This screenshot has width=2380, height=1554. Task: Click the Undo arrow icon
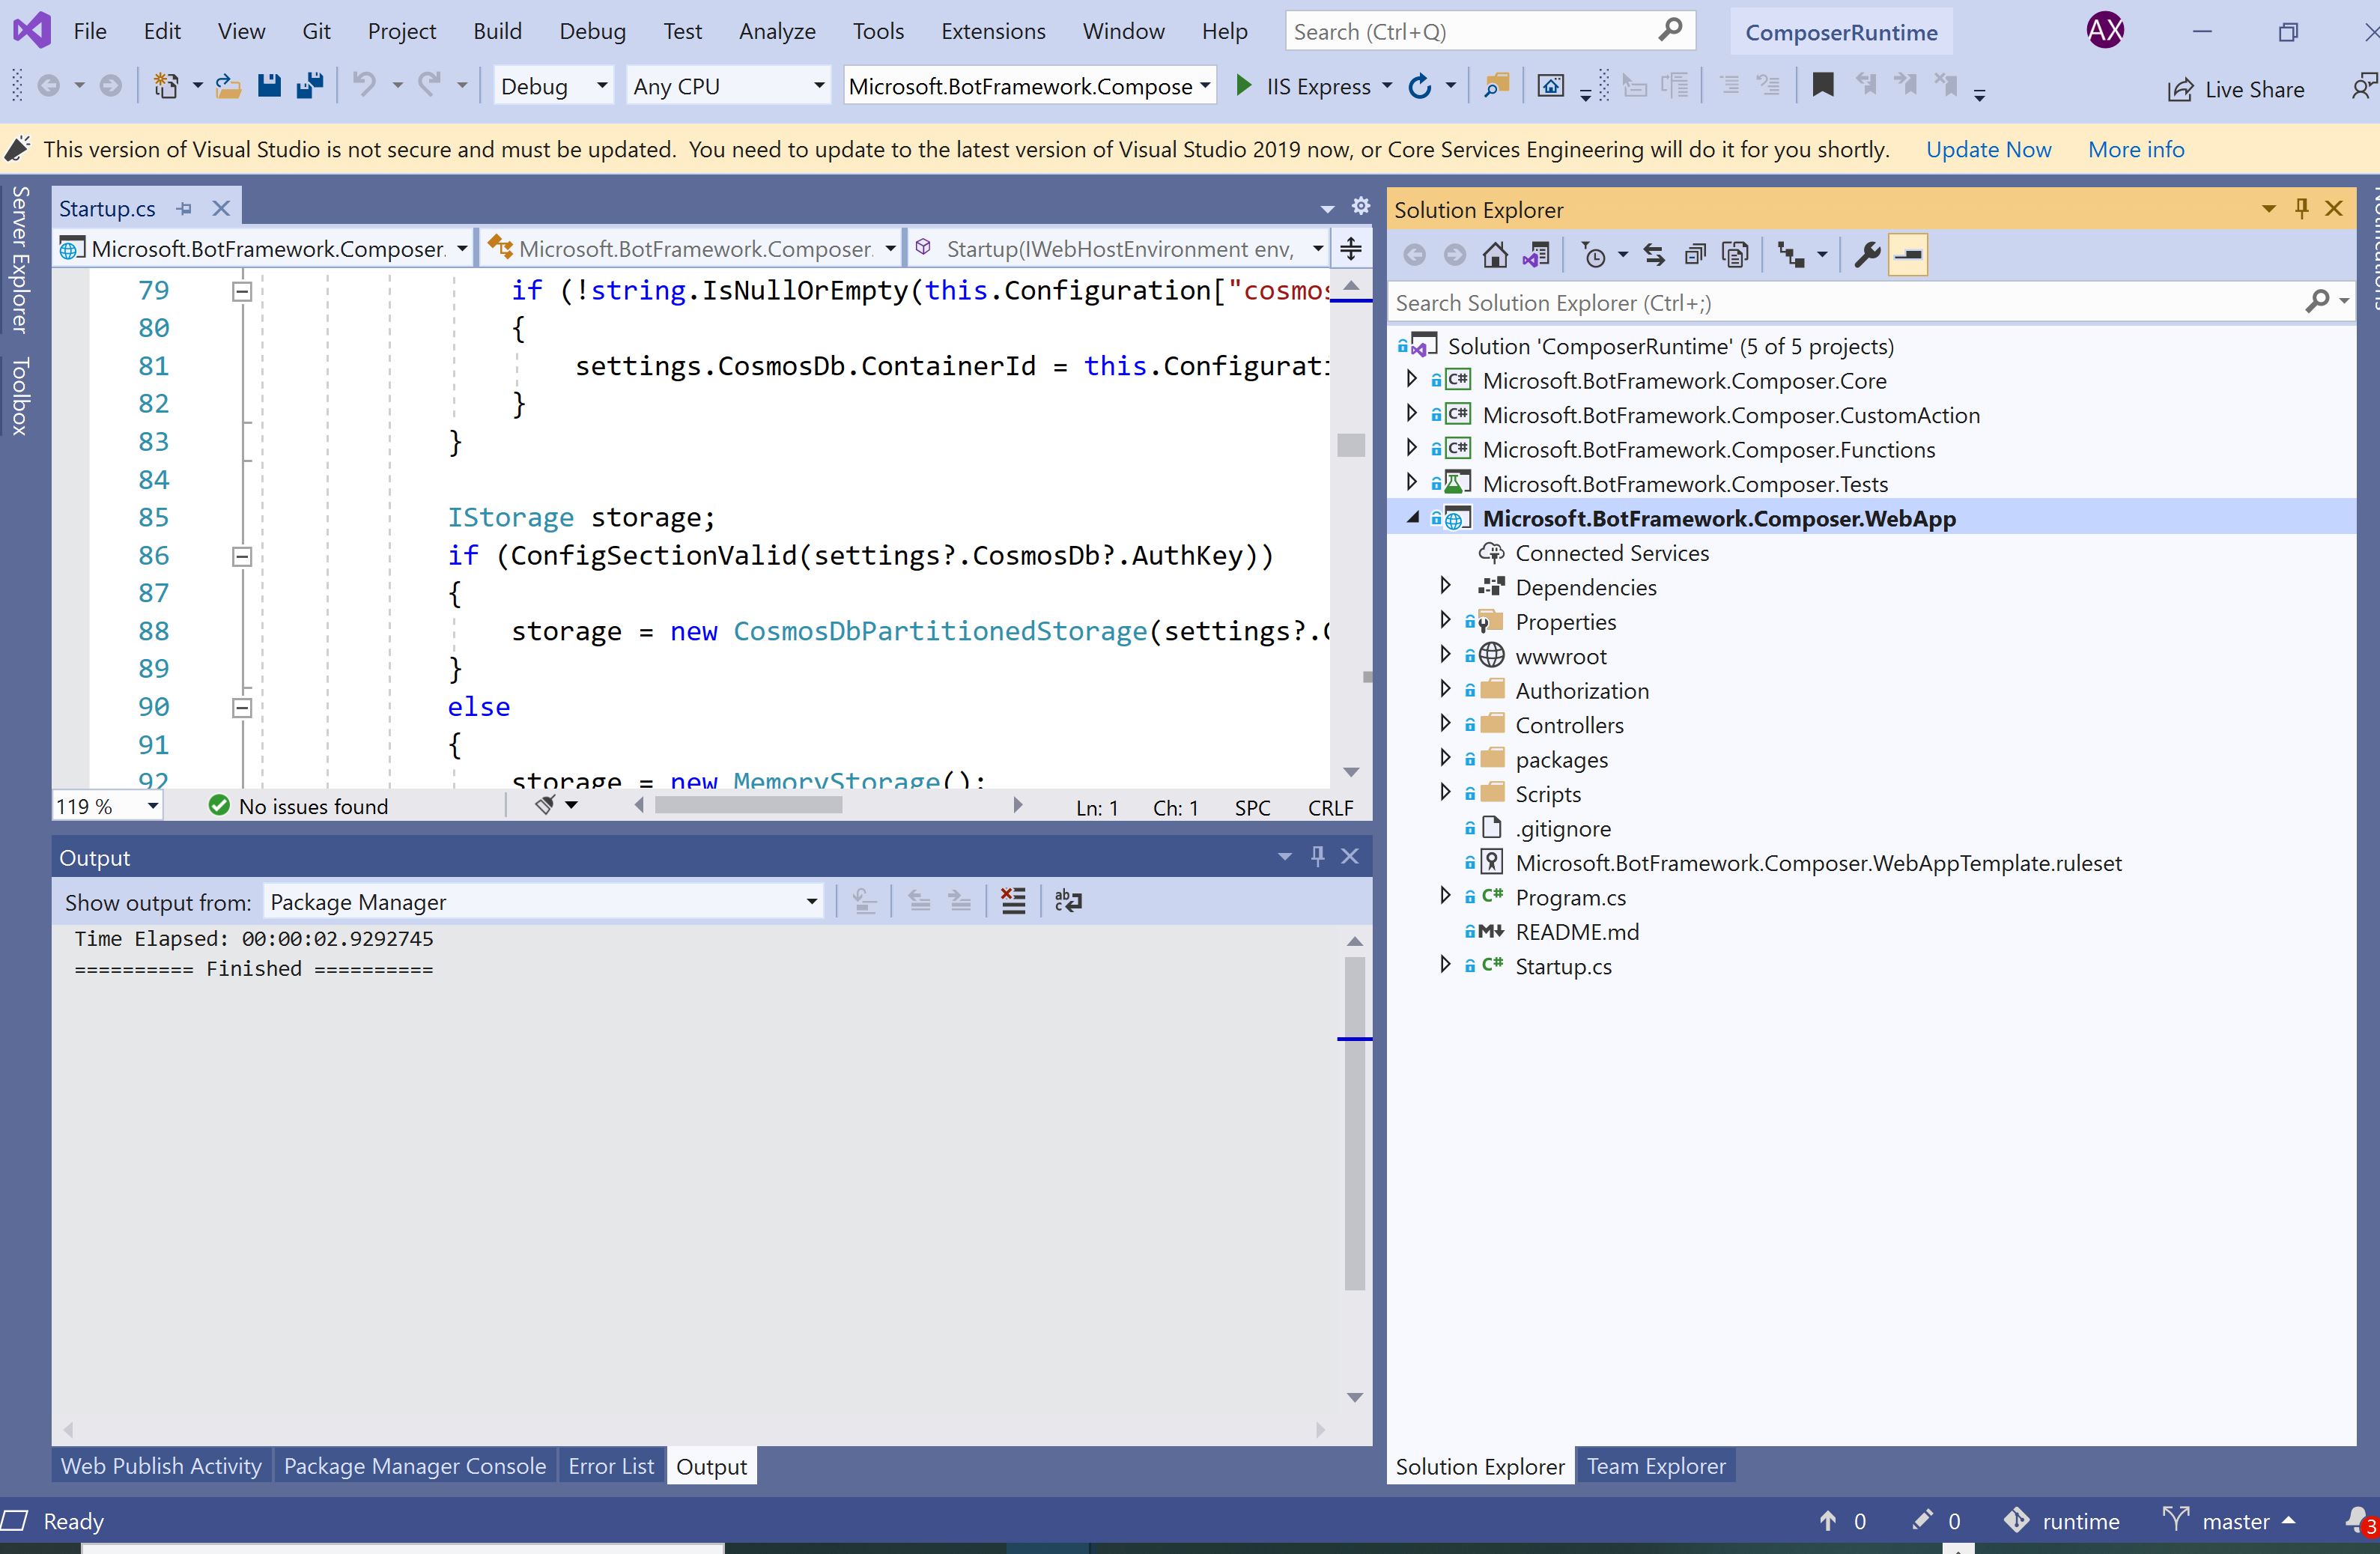point(365,86)
